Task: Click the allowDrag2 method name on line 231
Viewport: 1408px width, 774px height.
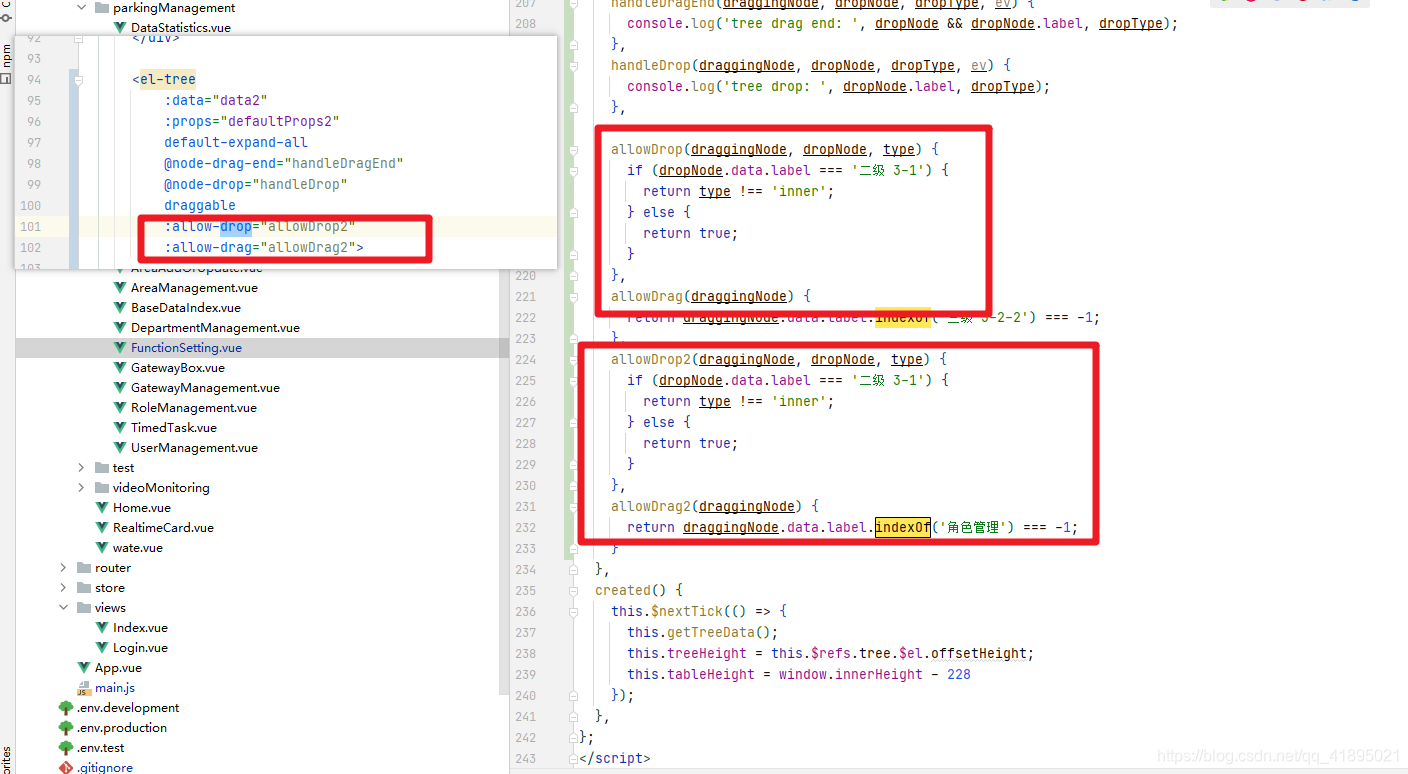Action: tap(651, 506)
